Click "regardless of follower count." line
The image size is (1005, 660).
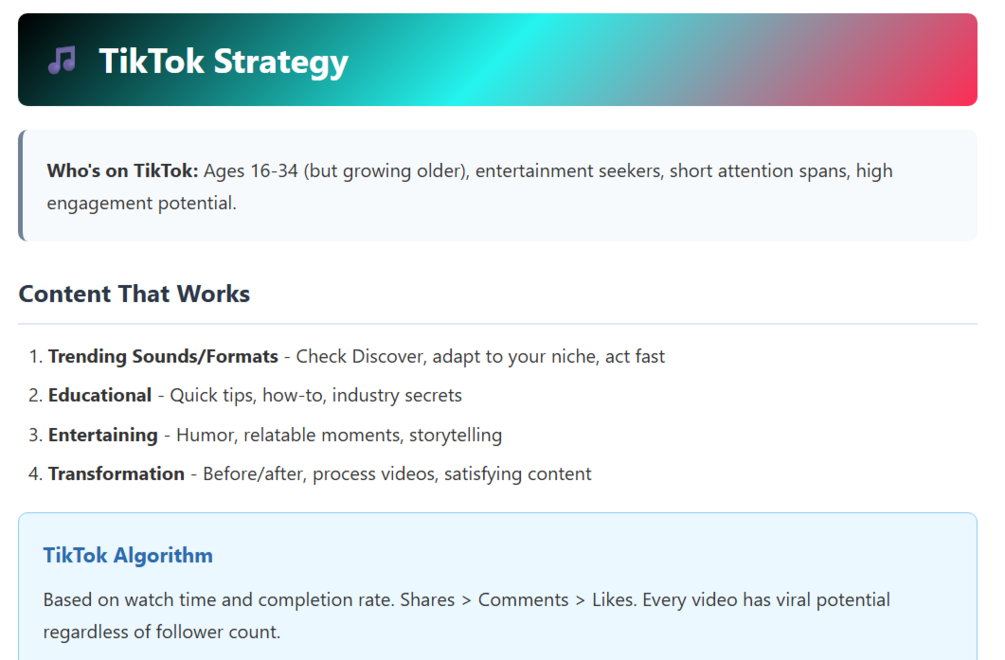[162, 633]
